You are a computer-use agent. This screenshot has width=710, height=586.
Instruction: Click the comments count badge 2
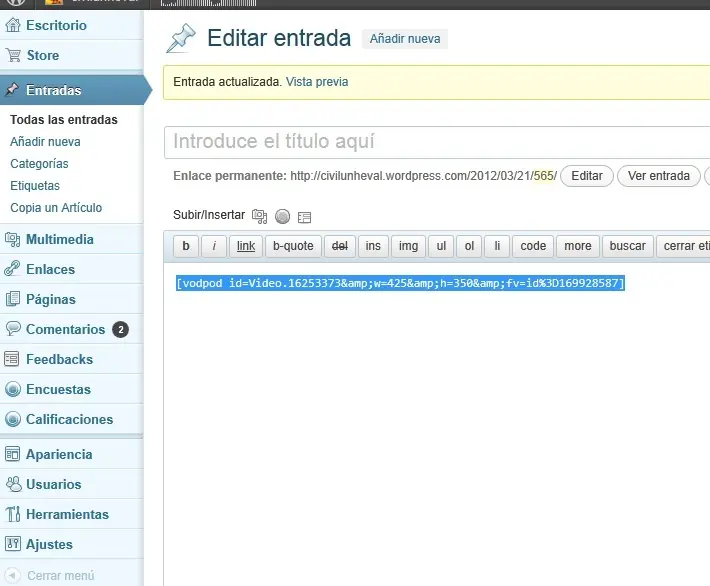click(120, 329)
